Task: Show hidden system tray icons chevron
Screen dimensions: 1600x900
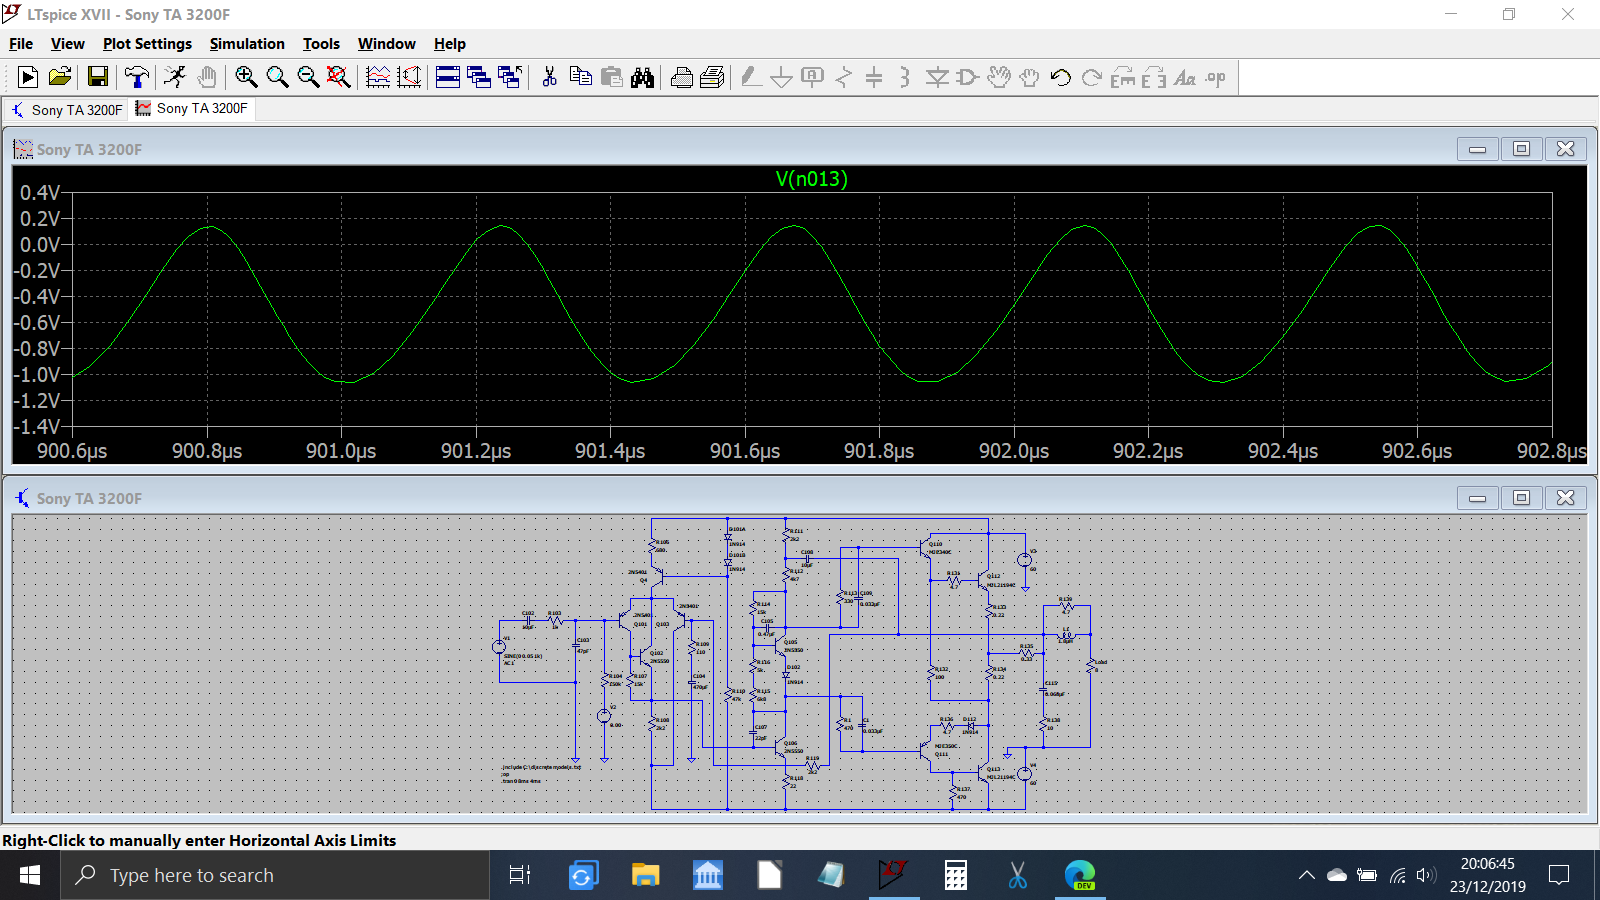Action: [x=1306, y=876]
